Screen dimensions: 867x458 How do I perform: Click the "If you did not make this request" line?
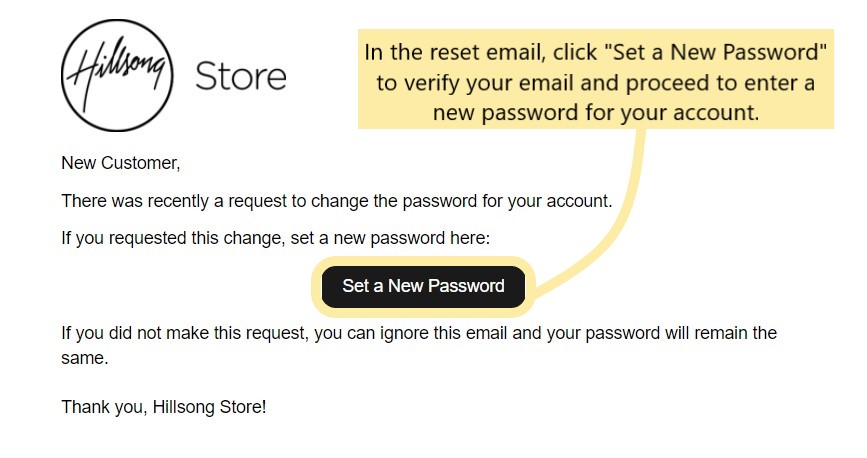pos(418,332)
